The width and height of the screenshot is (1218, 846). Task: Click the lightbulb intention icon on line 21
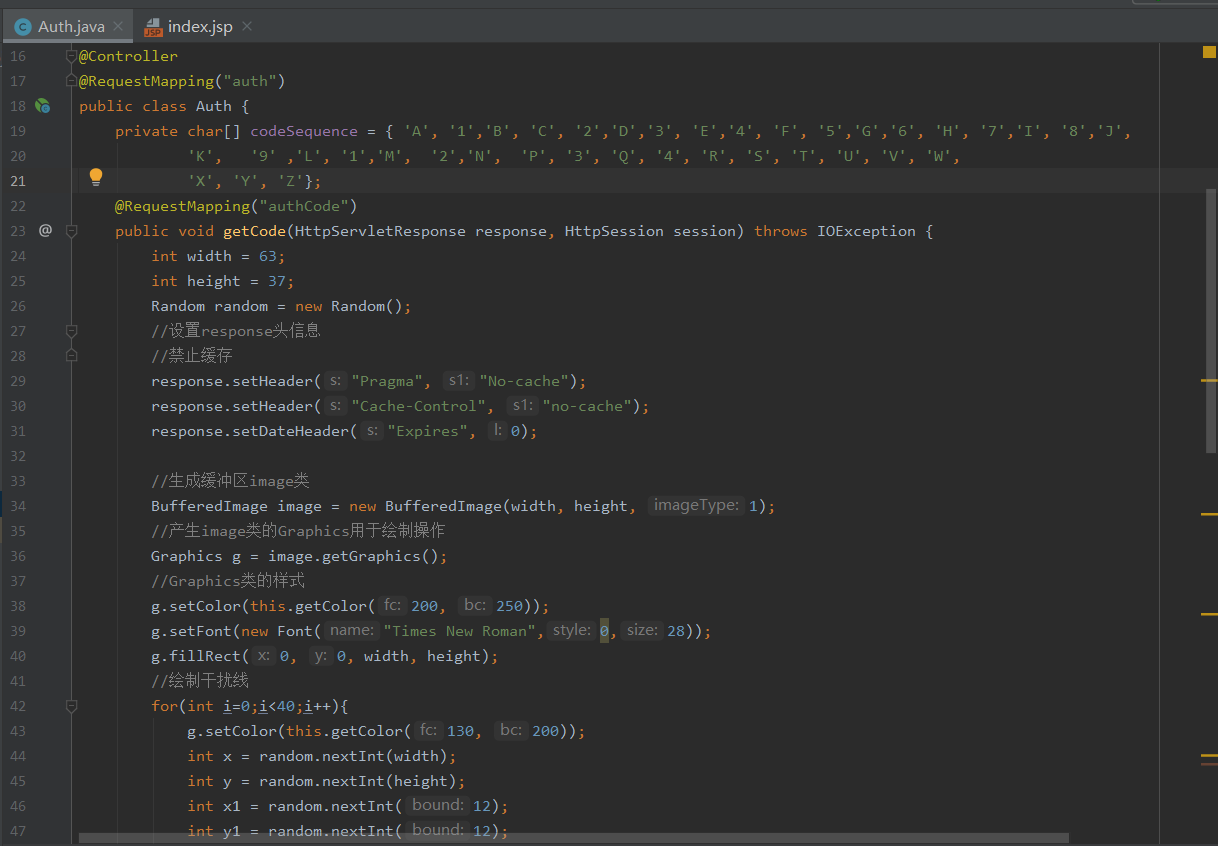click(x=96, y=178)
